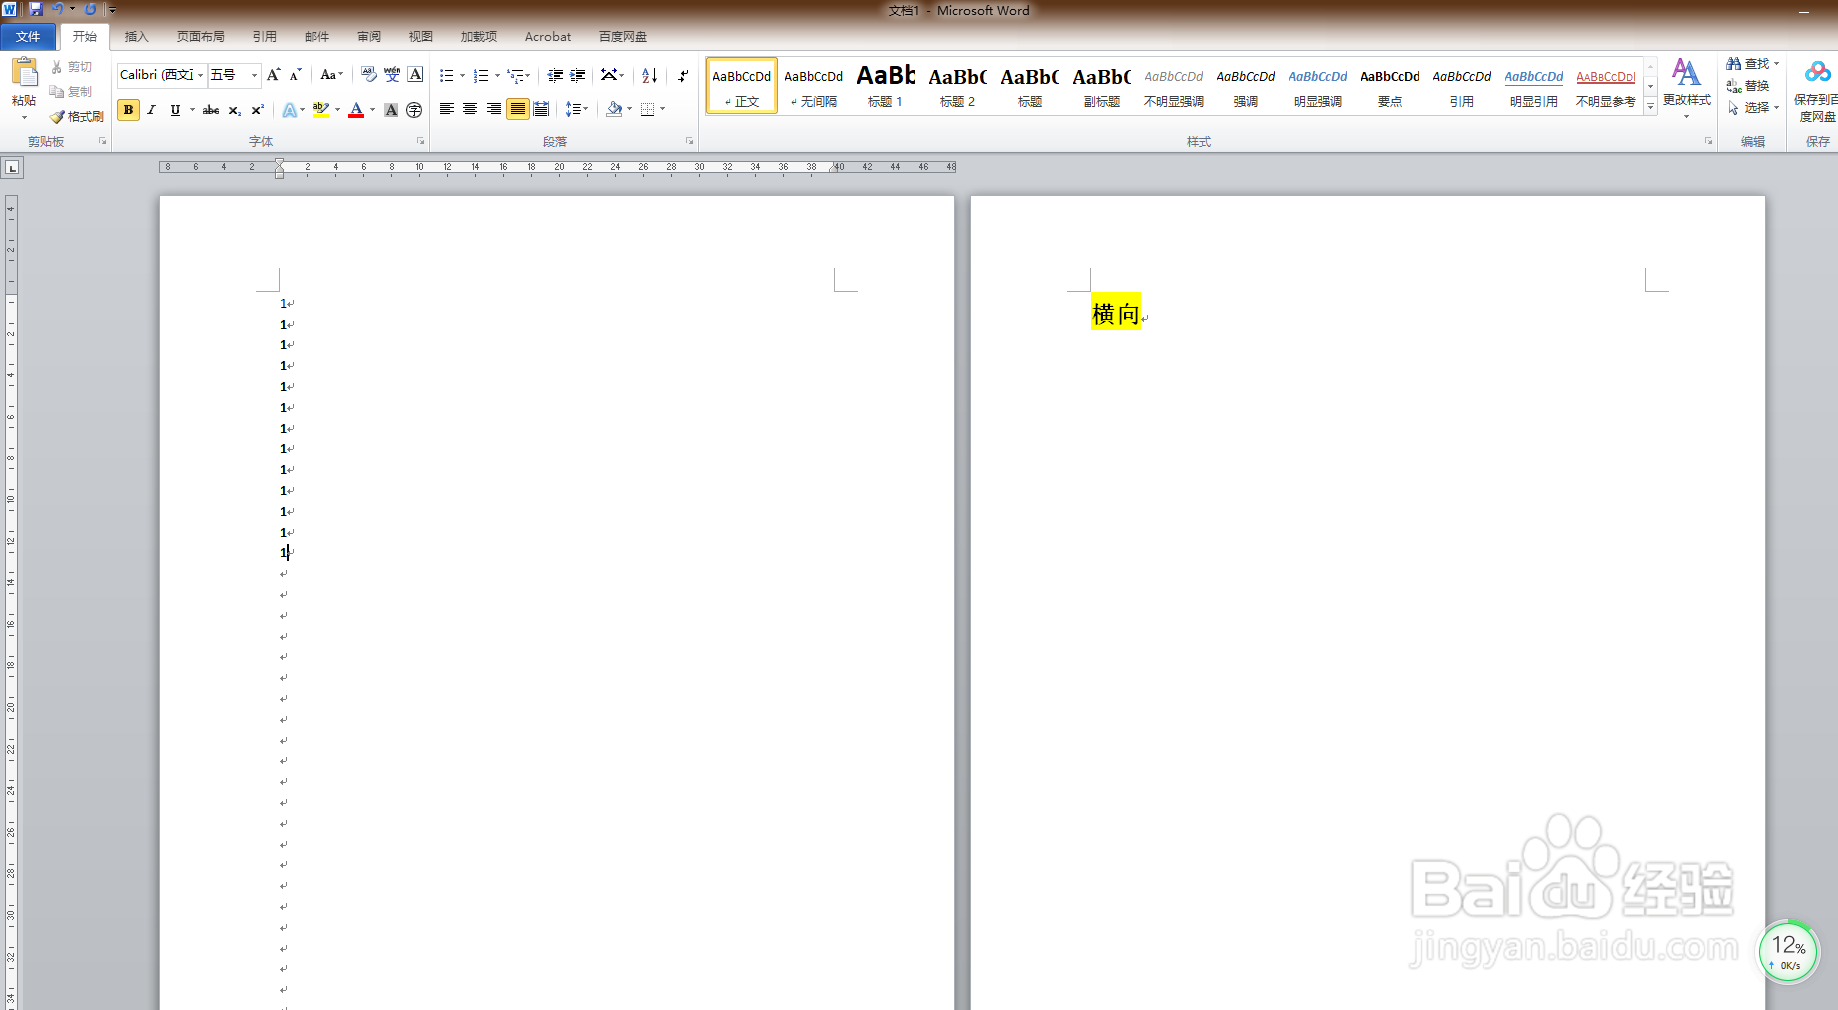The height and width of the screenshot is (1010, 1838).
Task: Select the Format Painter (格式刷) brush
Action: (x=77, y=117)
